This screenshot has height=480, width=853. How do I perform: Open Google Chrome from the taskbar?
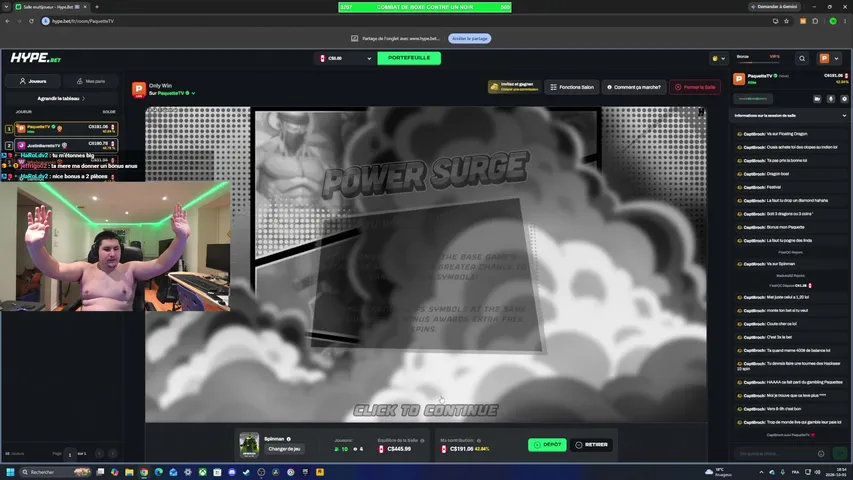(x=144, y=472)
